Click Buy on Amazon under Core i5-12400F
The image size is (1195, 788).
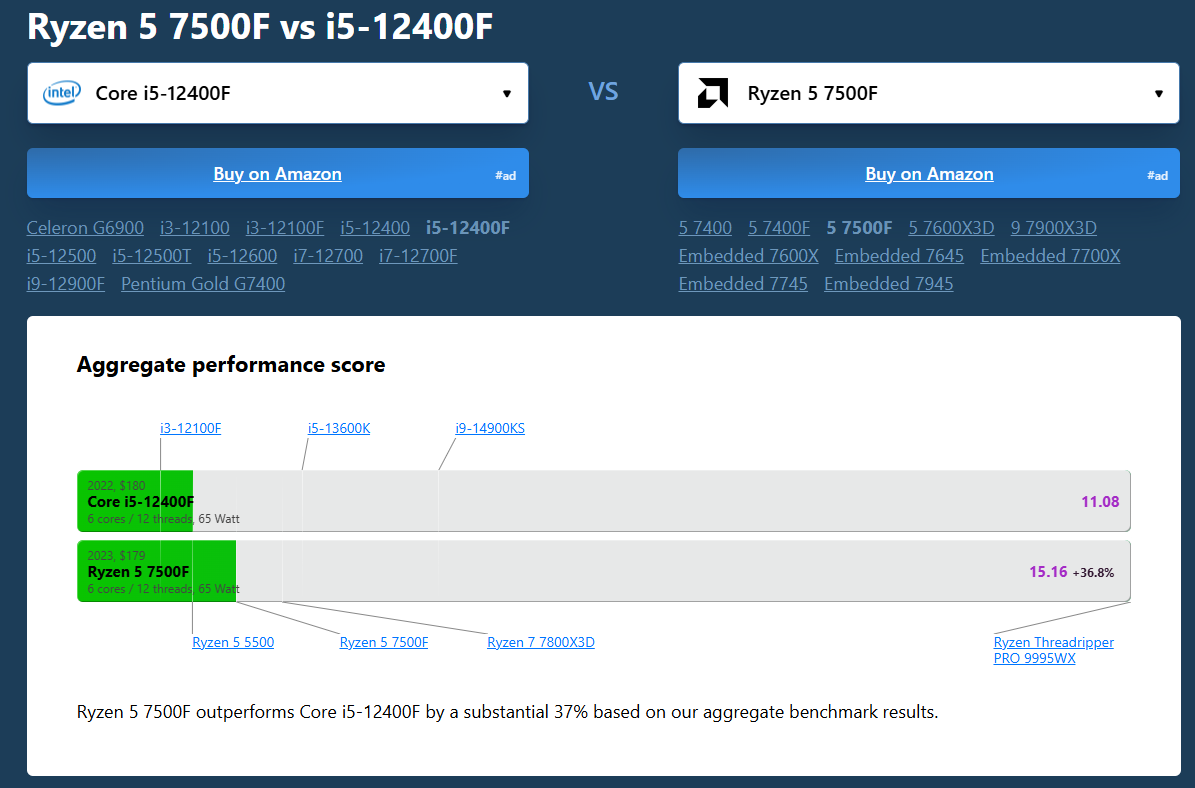[x=277, y=174]
